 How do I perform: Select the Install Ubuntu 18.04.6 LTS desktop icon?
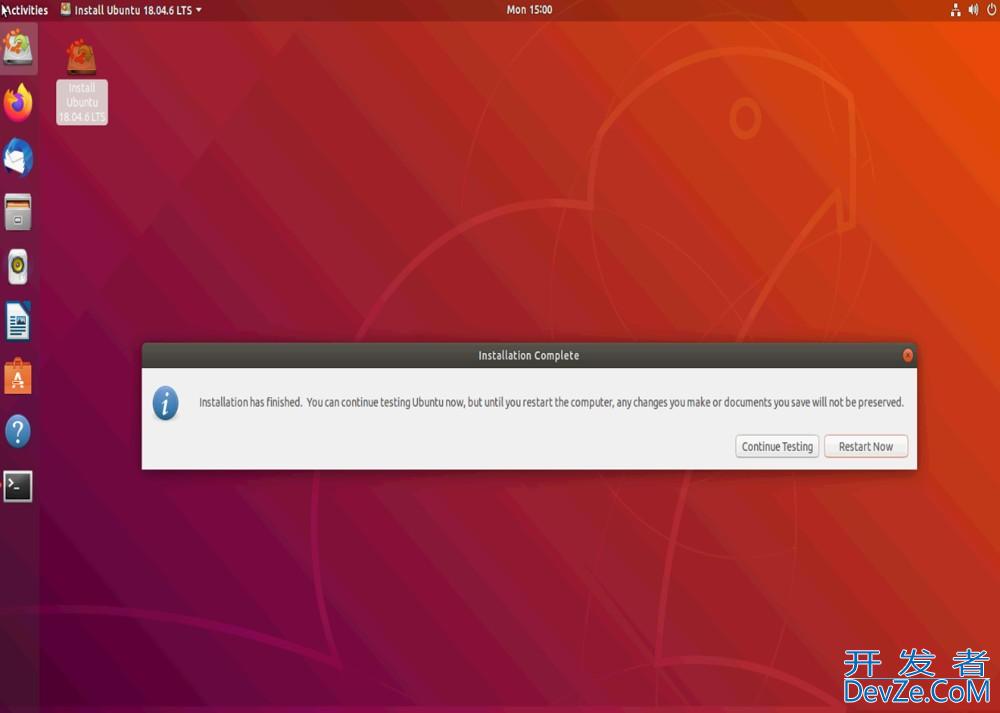[x=82, y=82]
